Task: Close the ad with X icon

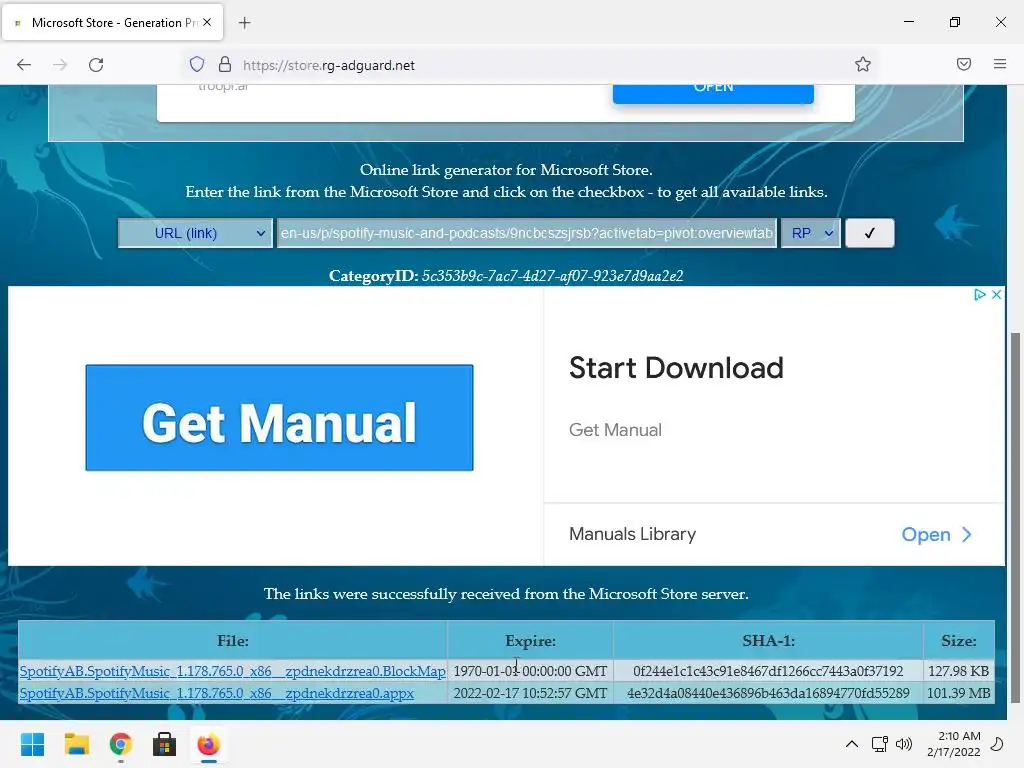Action: coord(997,295)
